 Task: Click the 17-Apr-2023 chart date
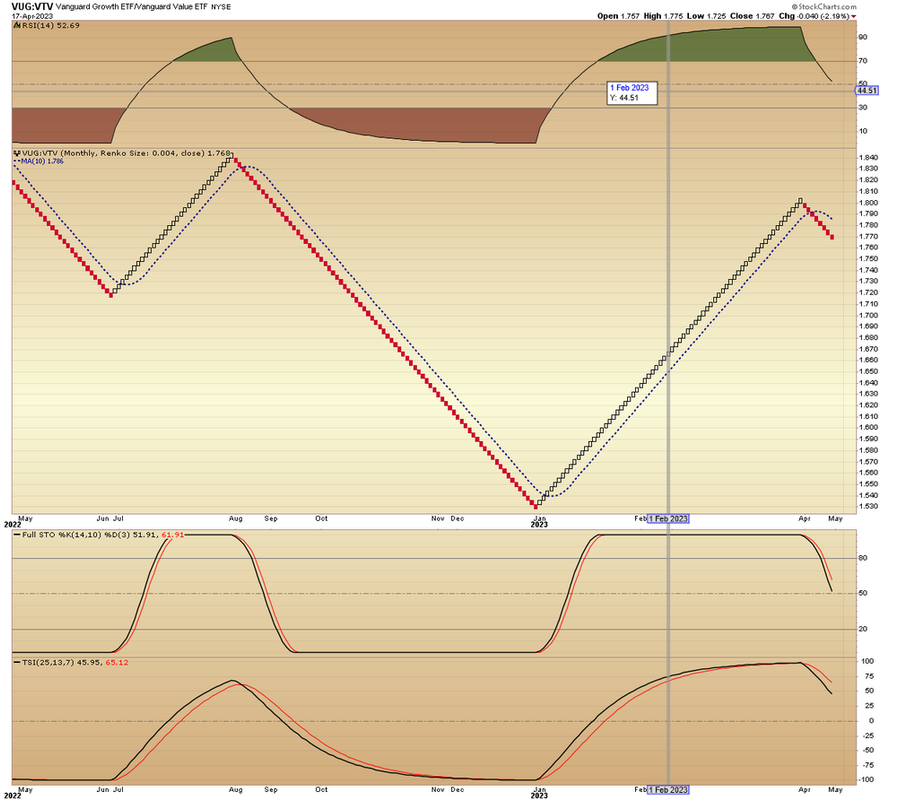tap(32, 16)
